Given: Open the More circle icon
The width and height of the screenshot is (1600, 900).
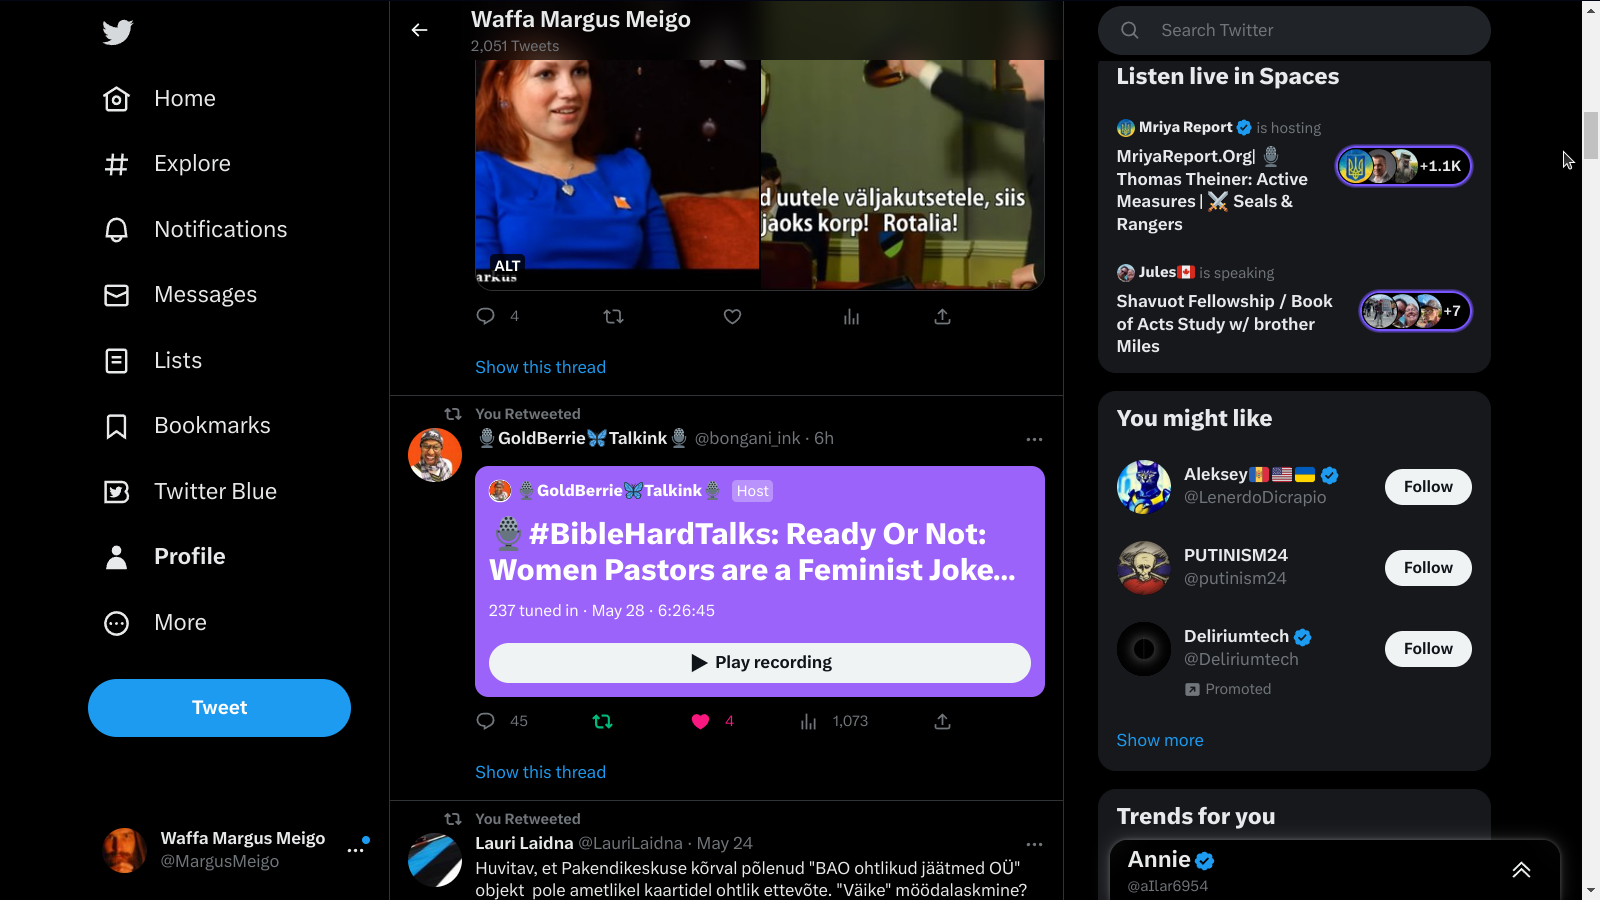Looking at the screenshot, I should (x=117, y=623).
